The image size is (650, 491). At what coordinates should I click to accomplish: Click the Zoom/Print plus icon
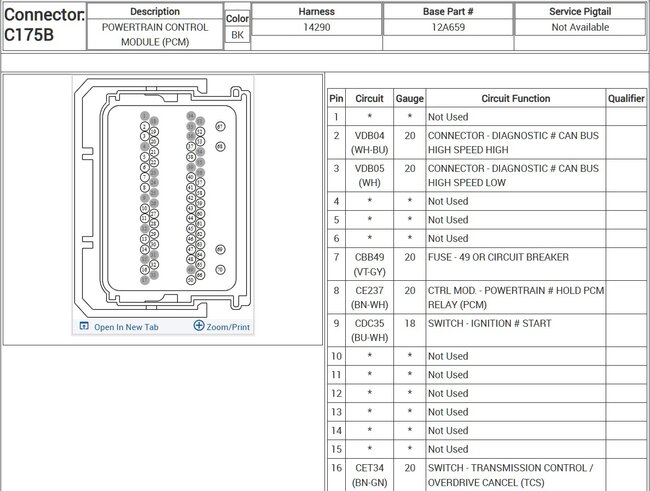point(199,326)
